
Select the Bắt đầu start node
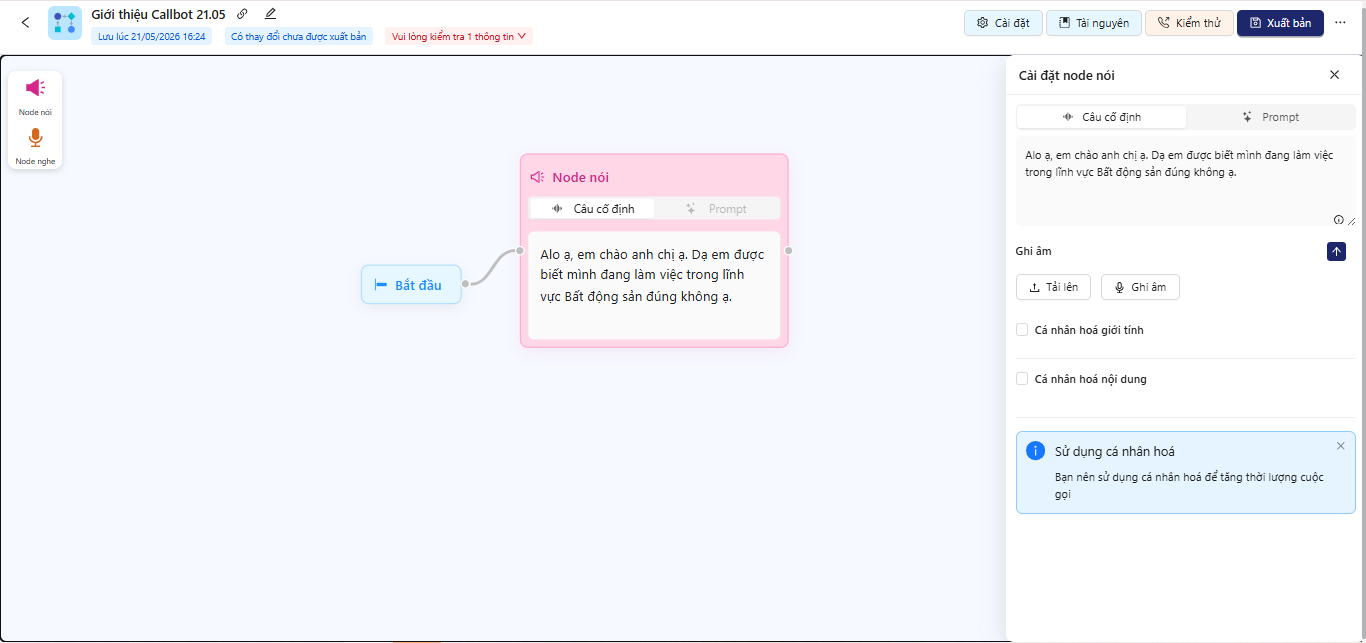coord(411,285)
